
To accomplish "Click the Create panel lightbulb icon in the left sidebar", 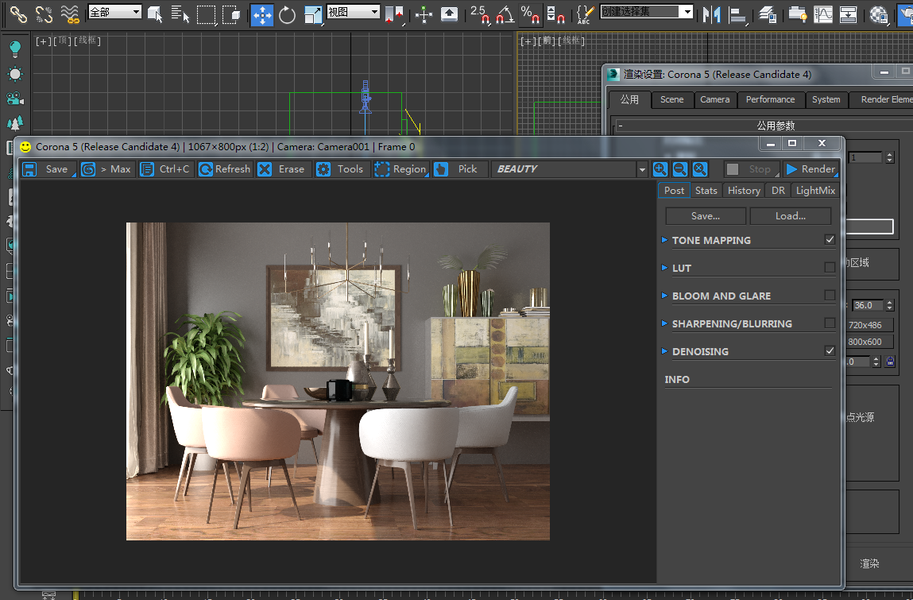I will (x=15, y=48).
